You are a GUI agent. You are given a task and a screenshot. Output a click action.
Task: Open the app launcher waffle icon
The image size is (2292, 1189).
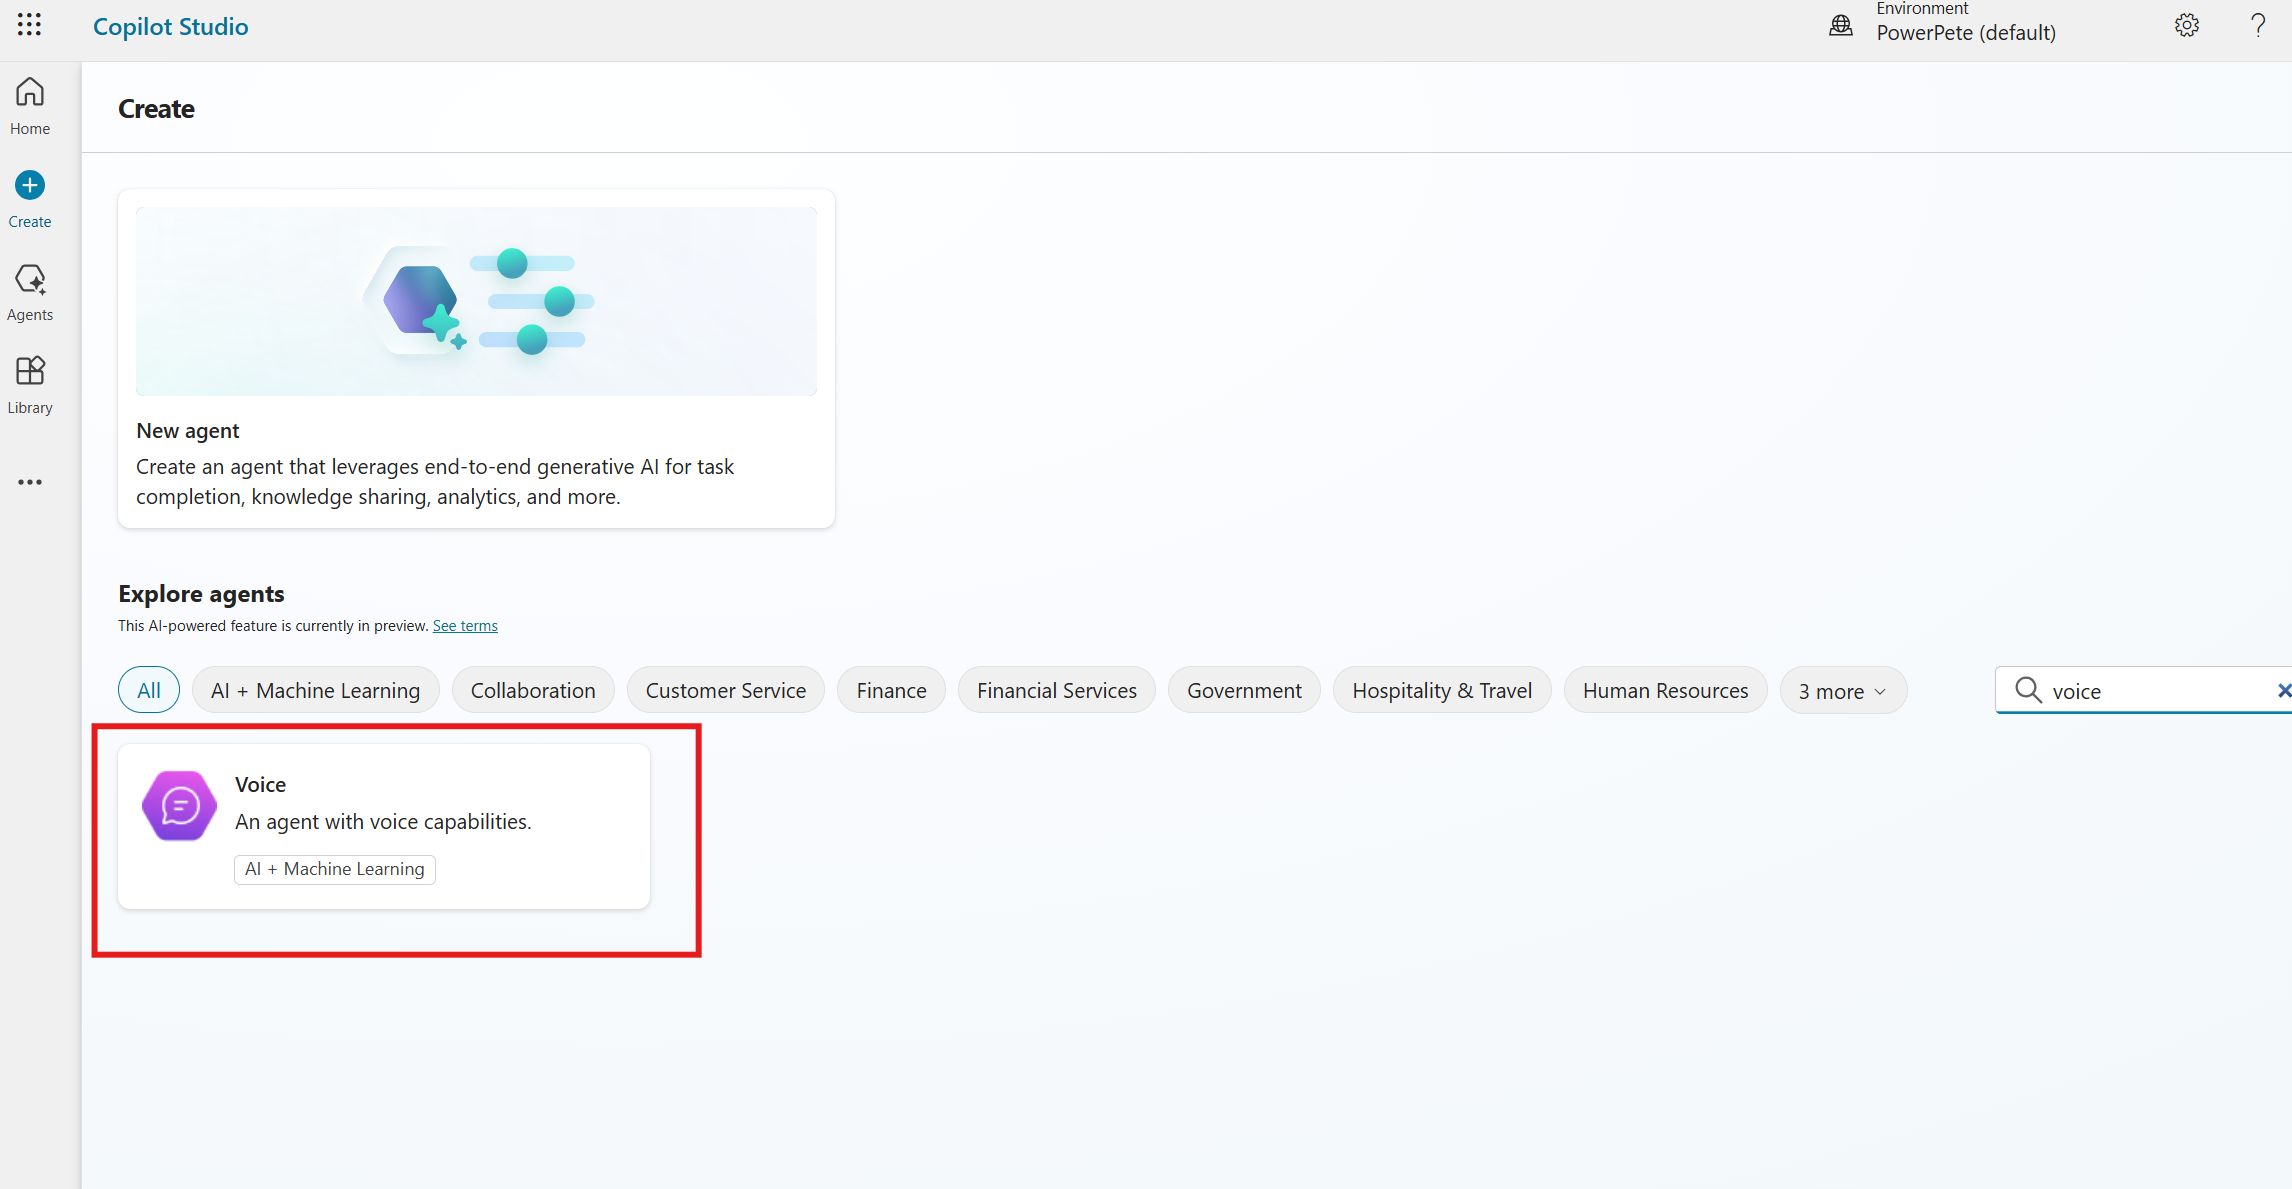(x=29, y=25)
